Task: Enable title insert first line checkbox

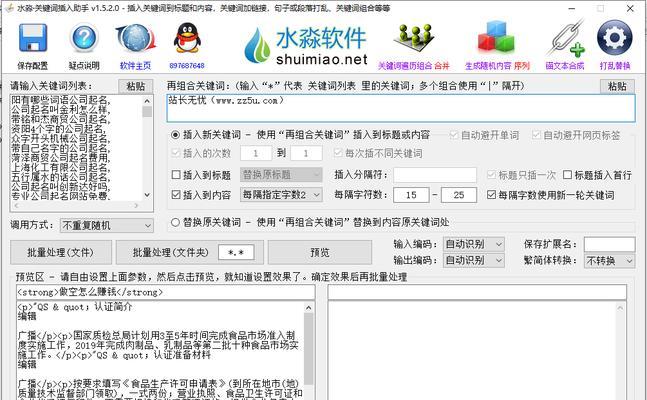Action: click(567, 175)
